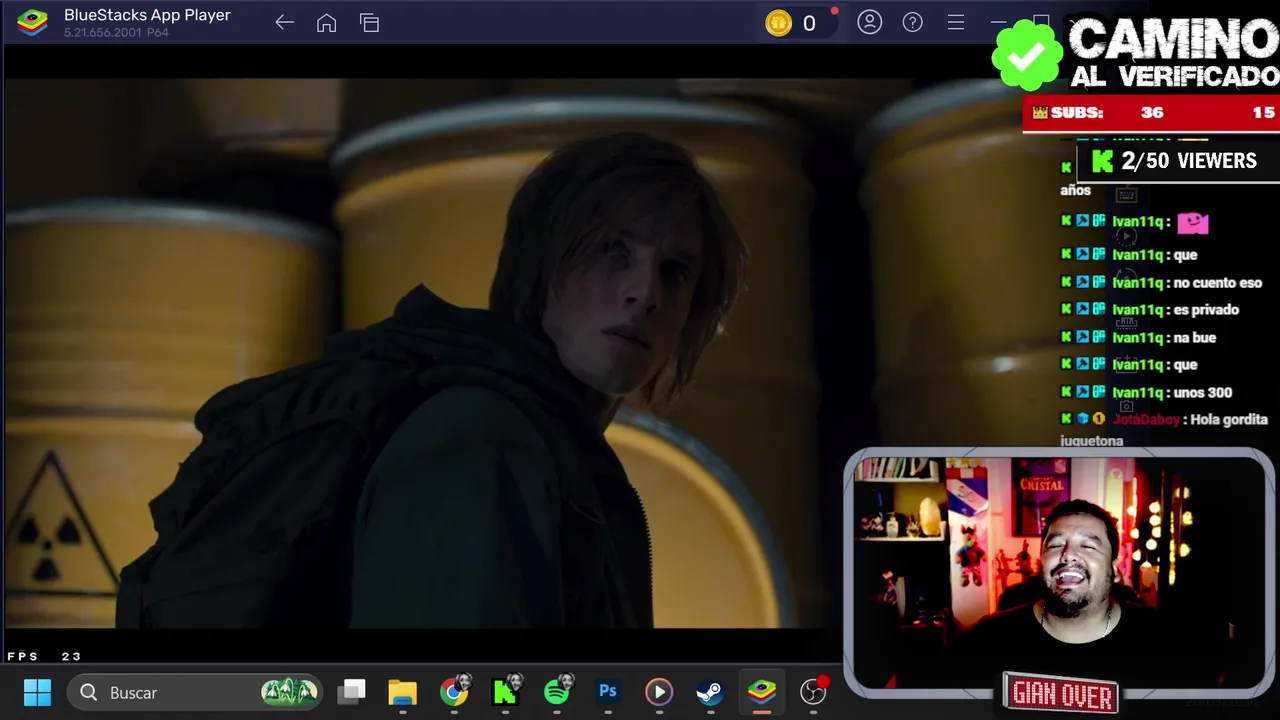Click the '2/50 VIEWERS' counter

1178,161
